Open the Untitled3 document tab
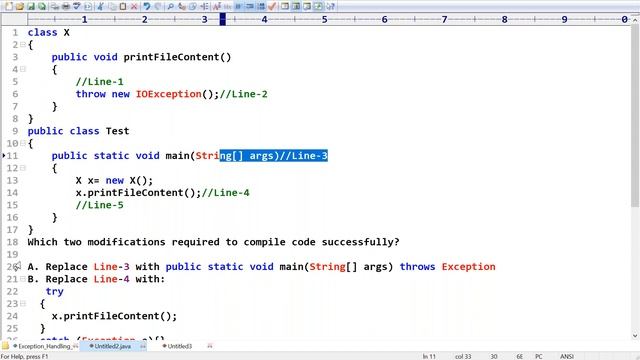The image size is (640, 360). tap(180, 346)
